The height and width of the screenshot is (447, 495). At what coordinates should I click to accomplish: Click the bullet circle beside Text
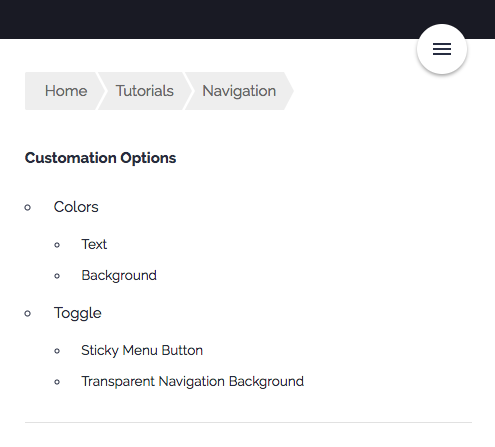click(57, 245)
